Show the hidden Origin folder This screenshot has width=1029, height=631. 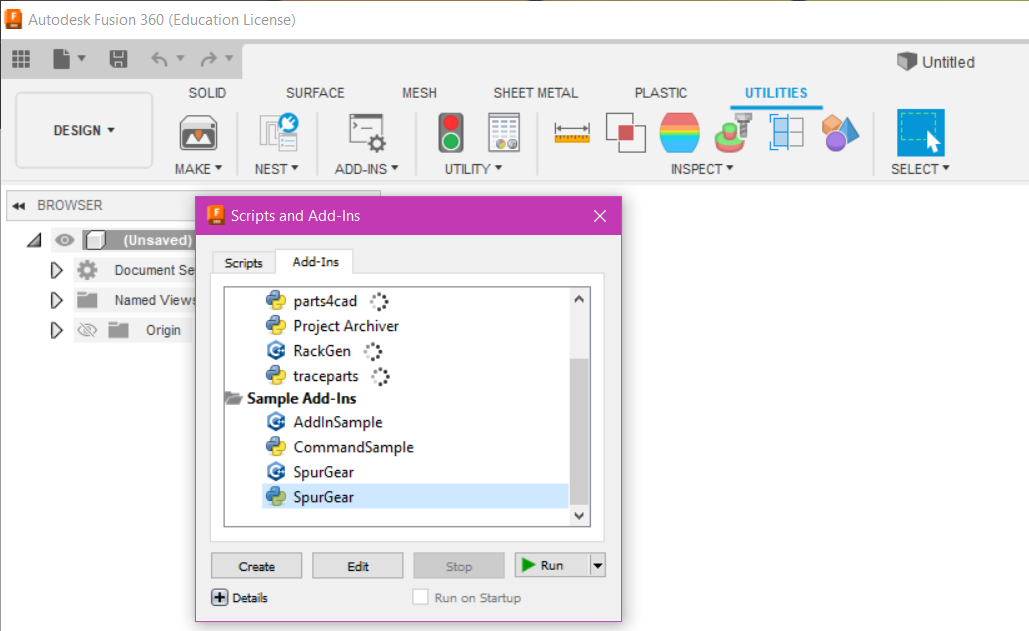(87, 330)
